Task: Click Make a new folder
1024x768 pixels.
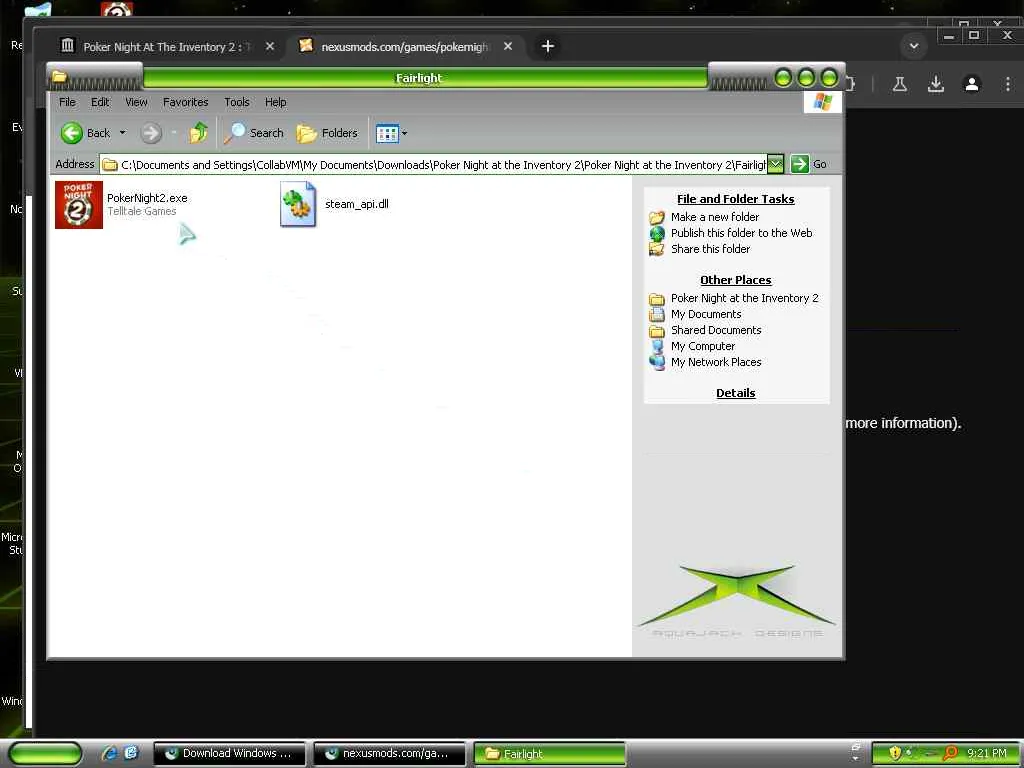Action: [x=714, y=217]
